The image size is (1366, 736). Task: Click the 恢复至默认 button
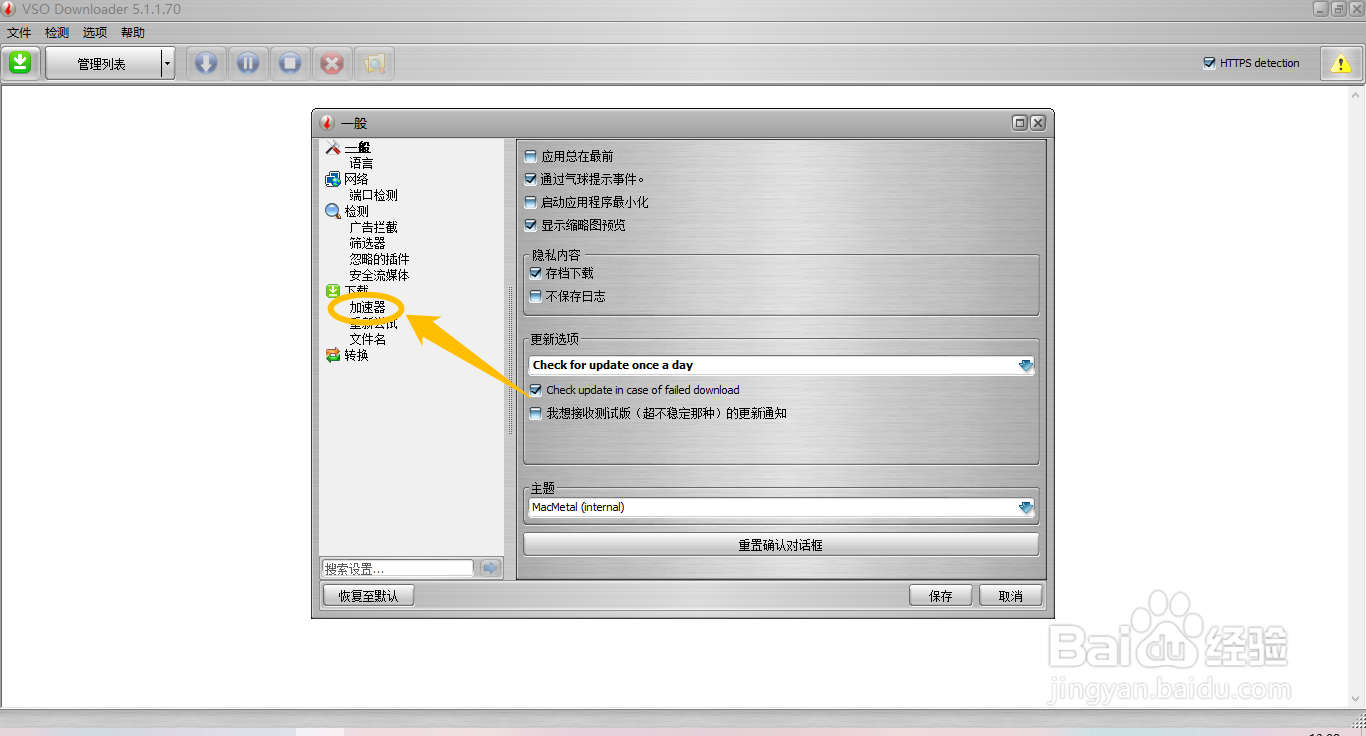(x=368, y=596)
